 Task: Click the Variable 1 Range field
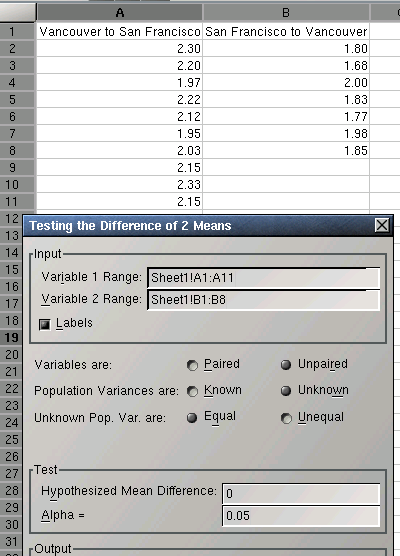pyautogui.click(x=263, y=278)
